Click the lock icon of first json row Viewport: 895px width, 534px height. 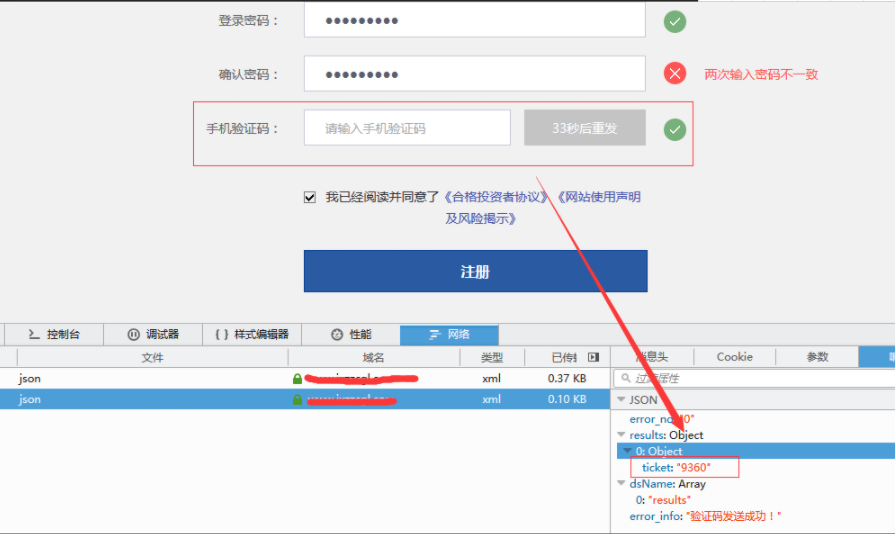coord(297,378)
